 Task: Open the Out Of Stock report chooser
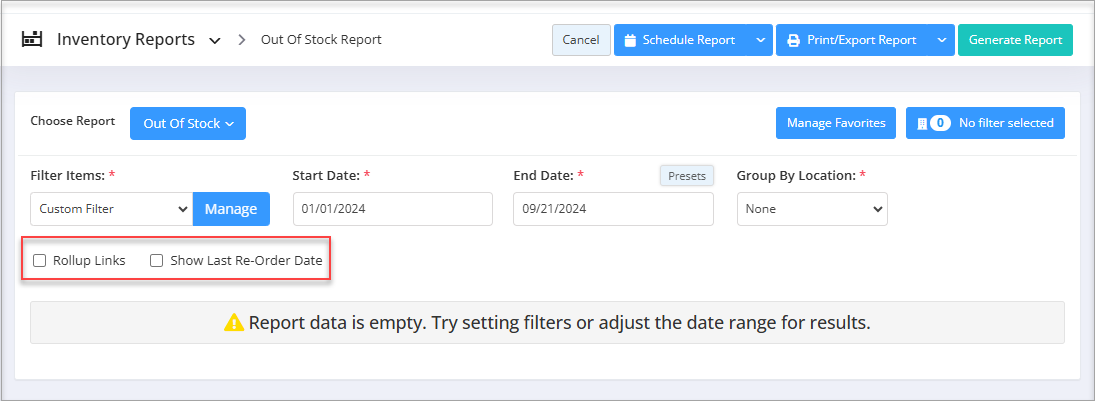pyautogui.click(x=188, y=124)
